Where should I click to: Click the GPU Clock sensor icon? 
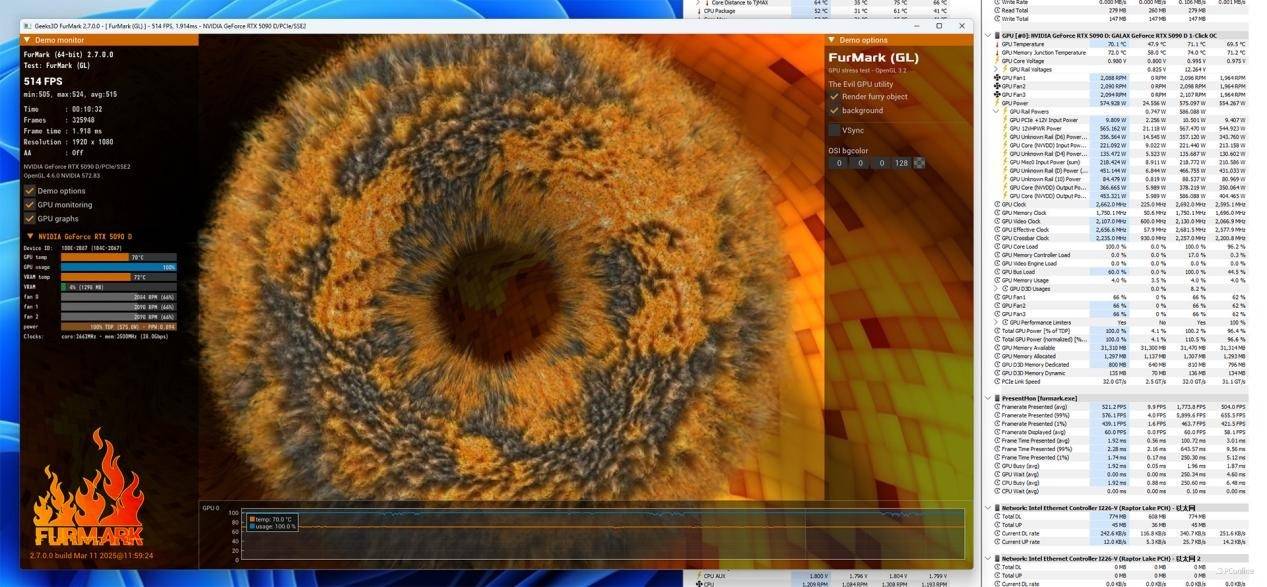tap(997, 204)
